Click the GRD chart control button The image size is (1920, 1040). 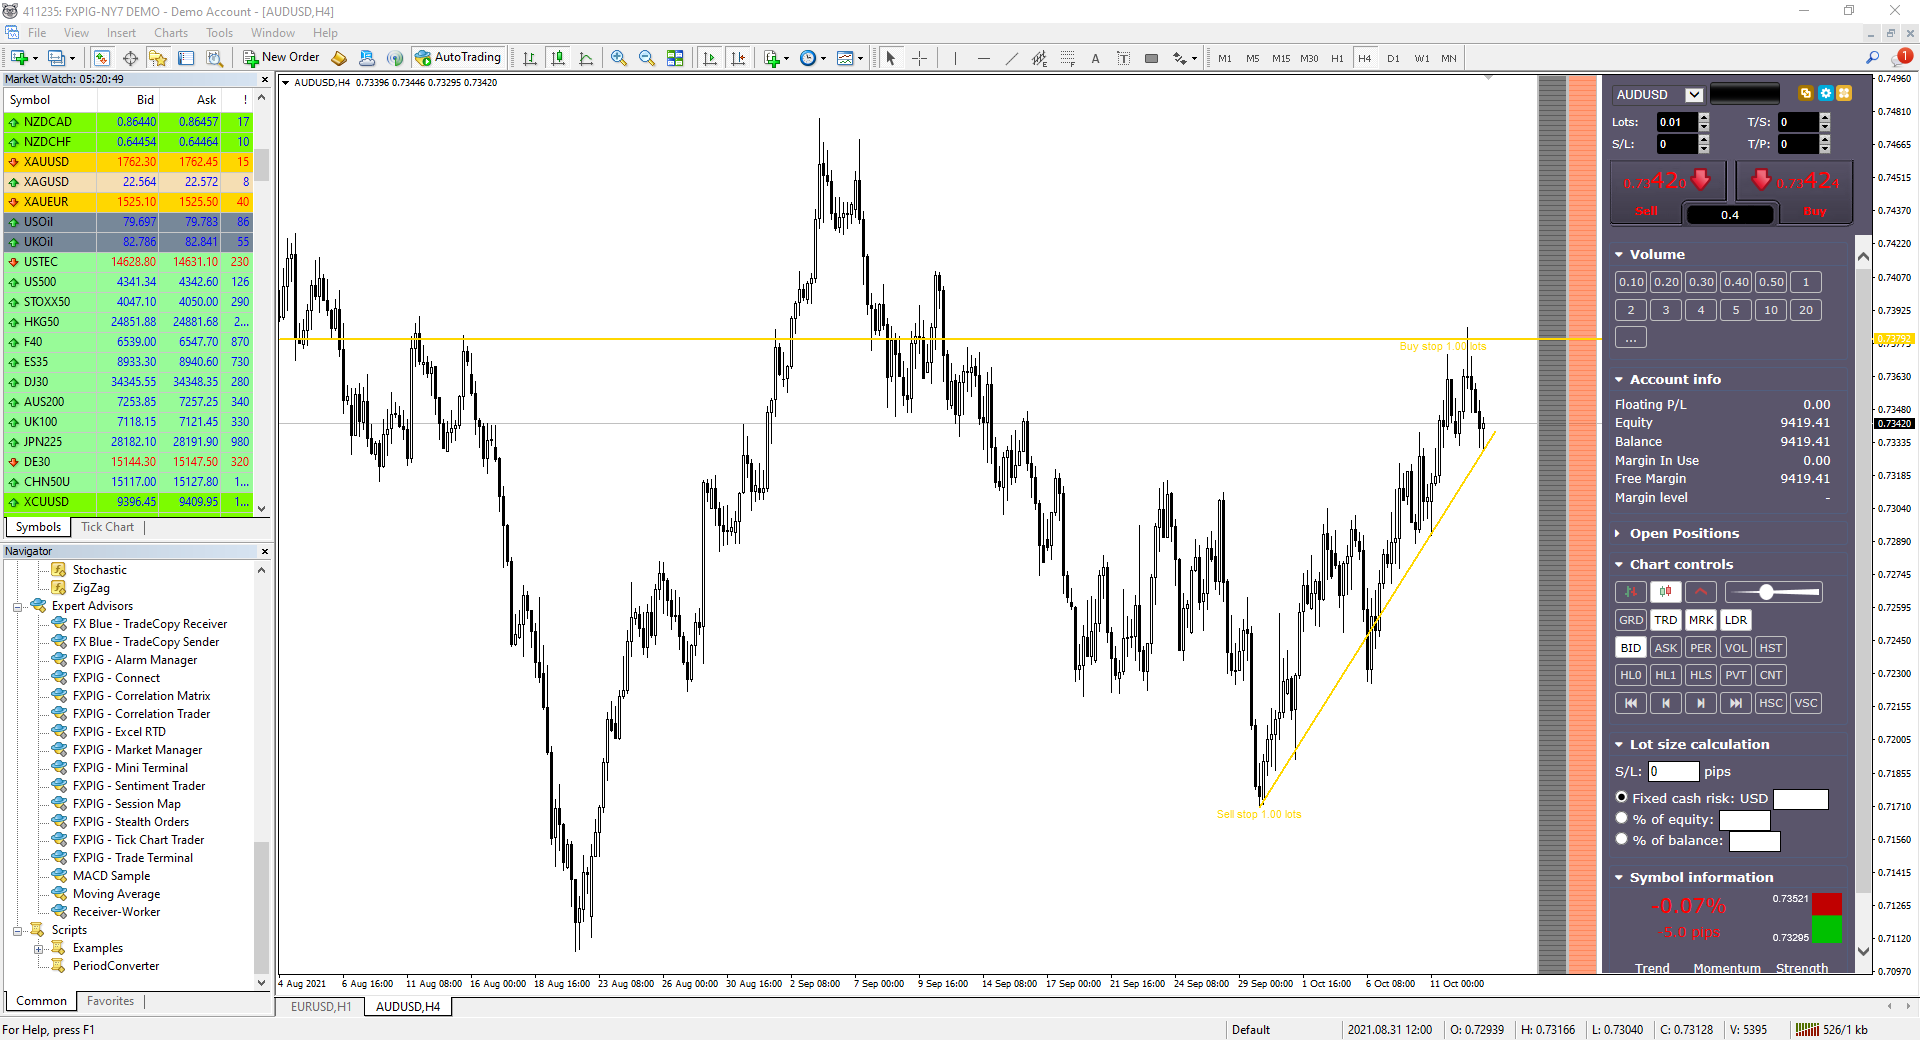pos(1631,620)
